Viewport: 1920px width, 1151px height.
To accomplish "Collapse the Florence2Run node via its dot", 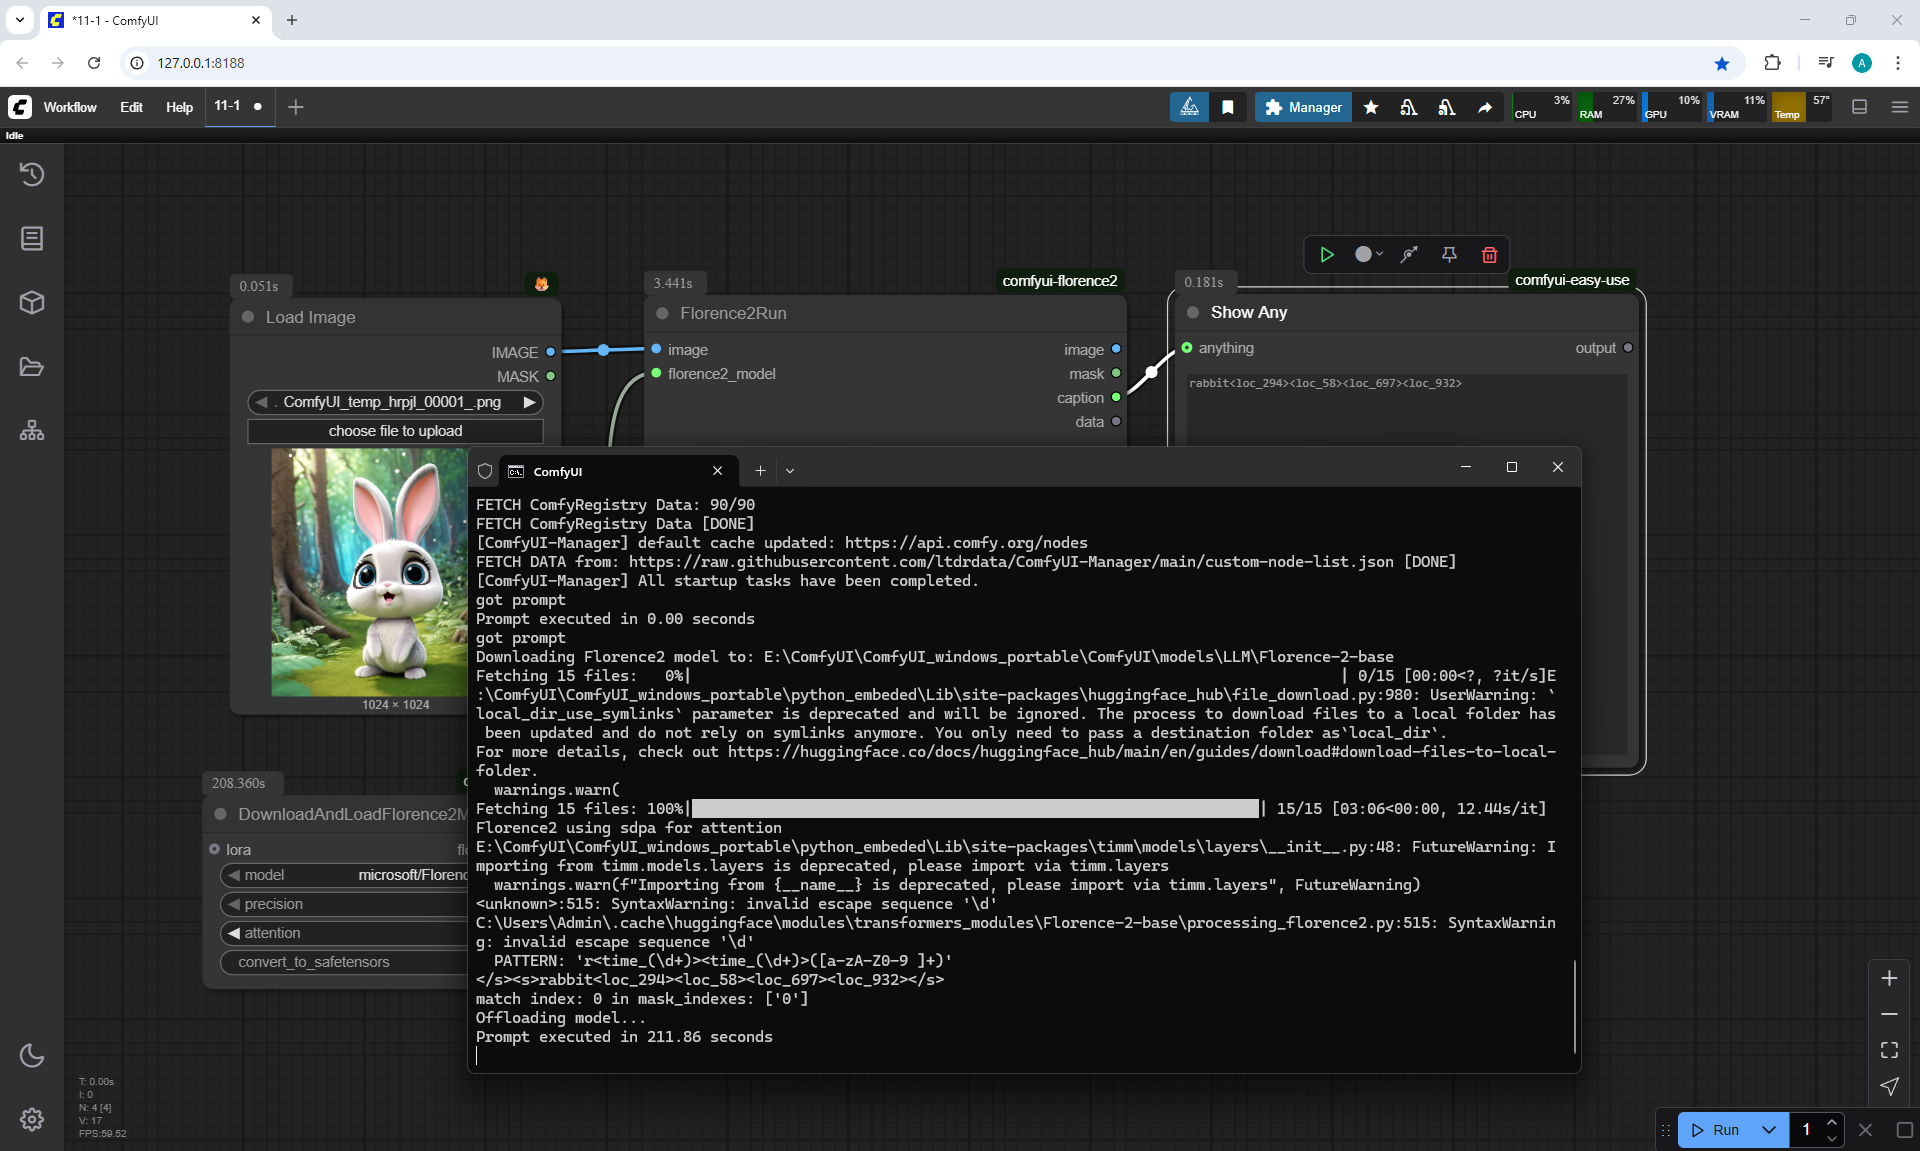I will (662, 313).
